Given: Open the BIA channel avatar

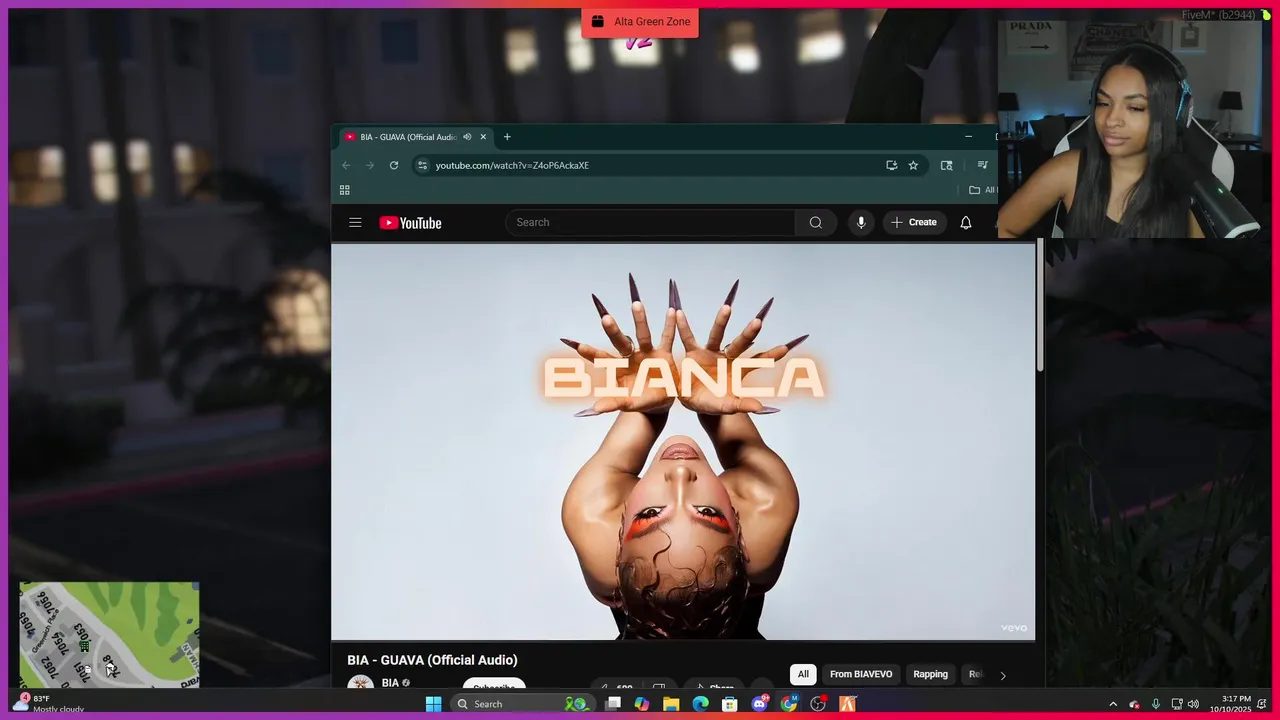Looking at the screenshot, I should 360,682.
